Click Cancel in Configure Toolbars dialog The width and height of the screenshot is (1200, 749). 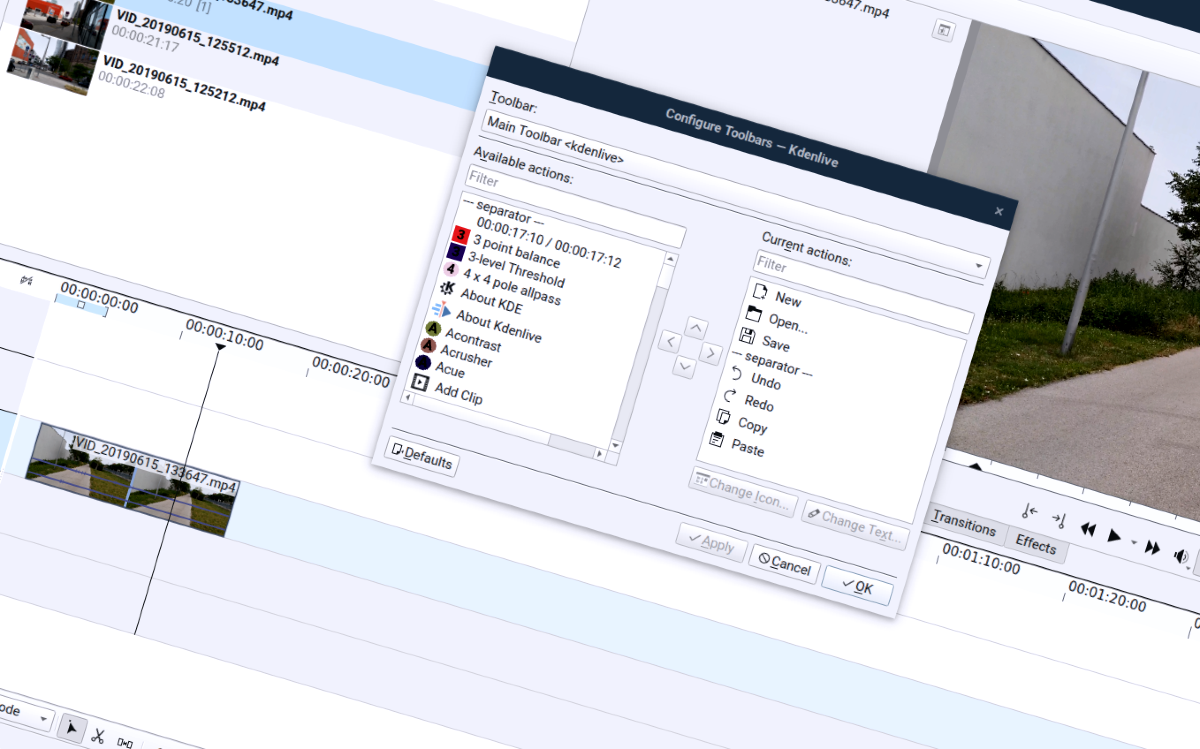click(784, 566)
